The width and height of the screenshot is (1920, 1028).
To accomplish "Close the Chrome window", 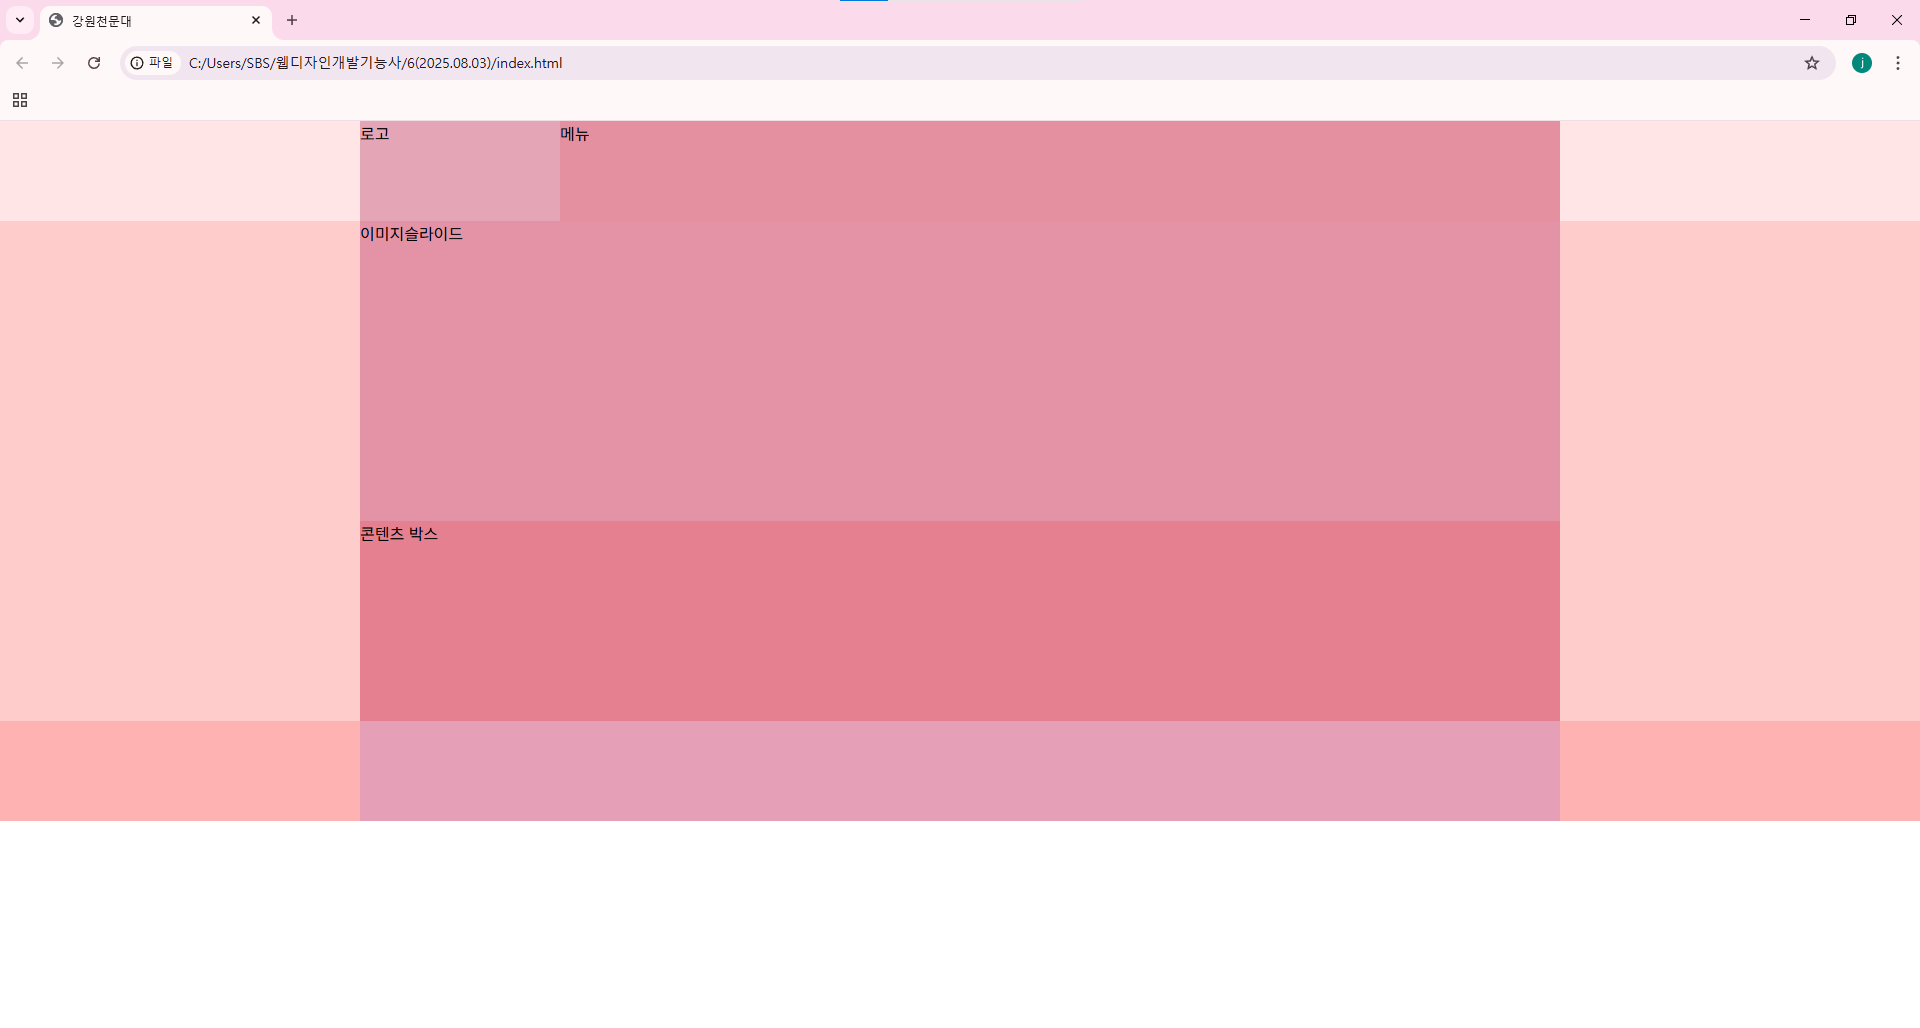I will 1897,20.
